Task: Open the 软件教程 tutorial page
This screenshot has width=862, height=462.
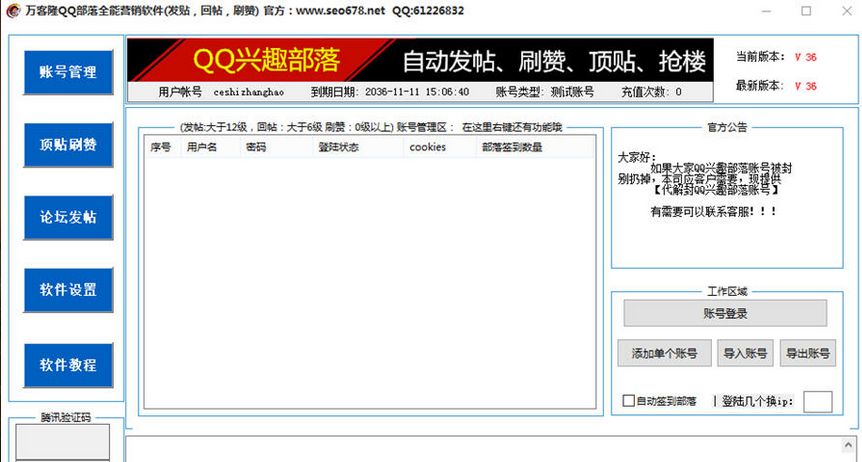Action: point(68,365)
